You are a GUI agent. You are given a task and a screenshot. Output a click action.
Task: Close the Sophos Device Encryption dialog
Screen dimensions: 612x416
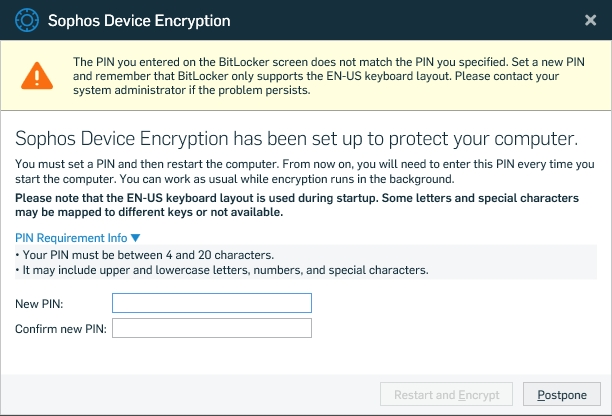590,20
